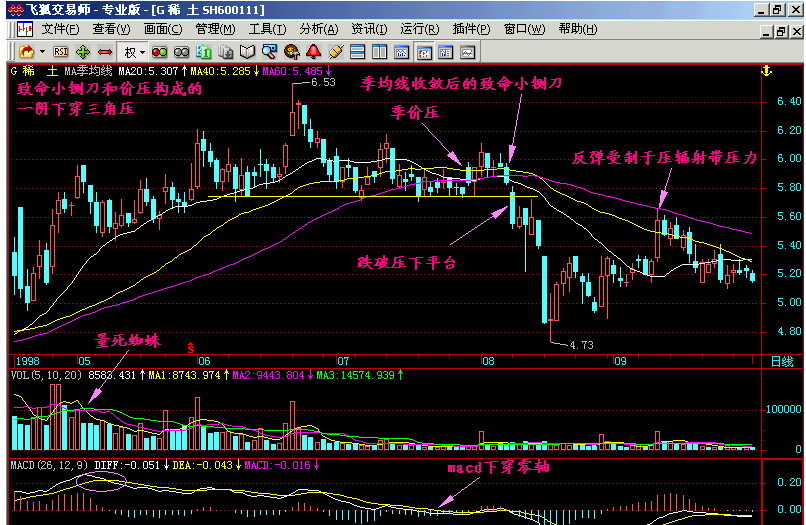The width and height of the screenshot is (806, 525).
Task: Open the 查看(V) menu
Action: 112,29
